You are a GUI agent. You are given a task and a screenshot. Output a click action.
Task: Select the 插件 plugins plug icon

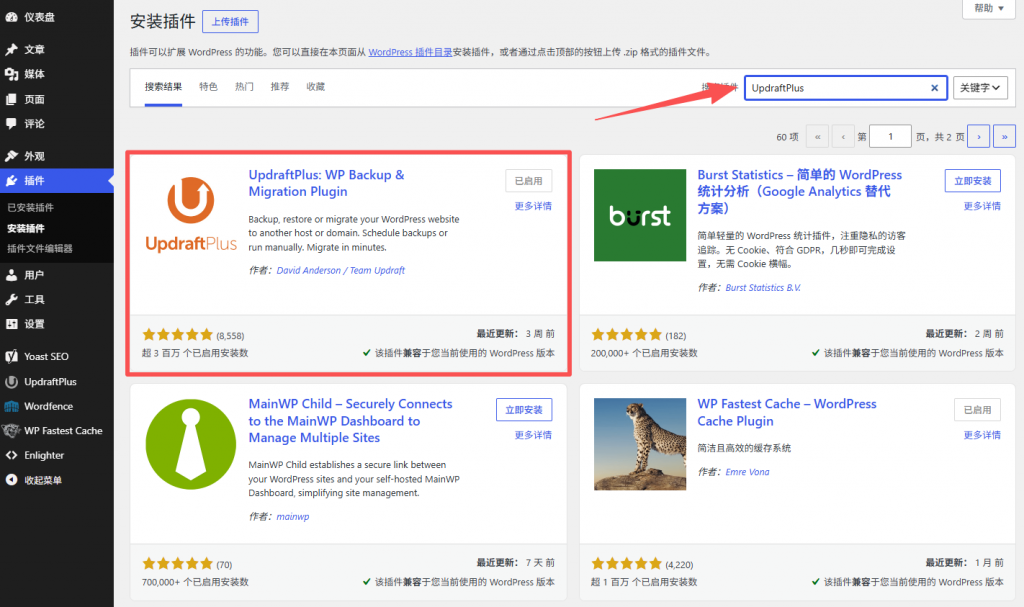point(11,180)
